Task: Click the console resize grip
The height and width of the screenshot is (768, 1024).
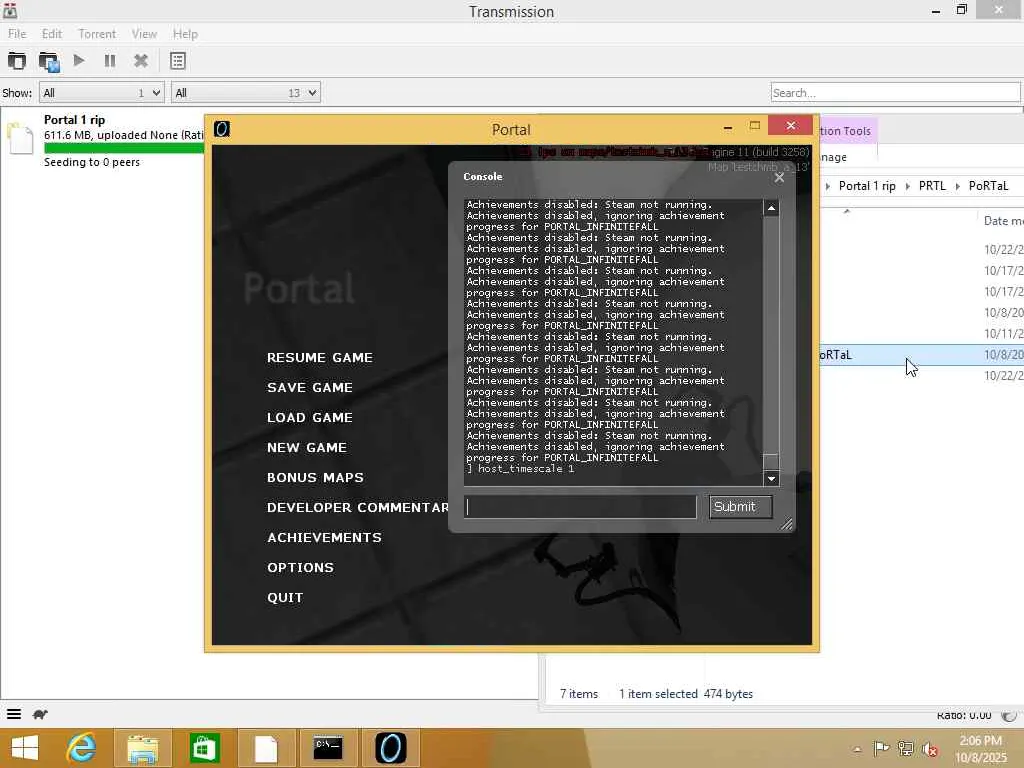Action: (786, 524)
